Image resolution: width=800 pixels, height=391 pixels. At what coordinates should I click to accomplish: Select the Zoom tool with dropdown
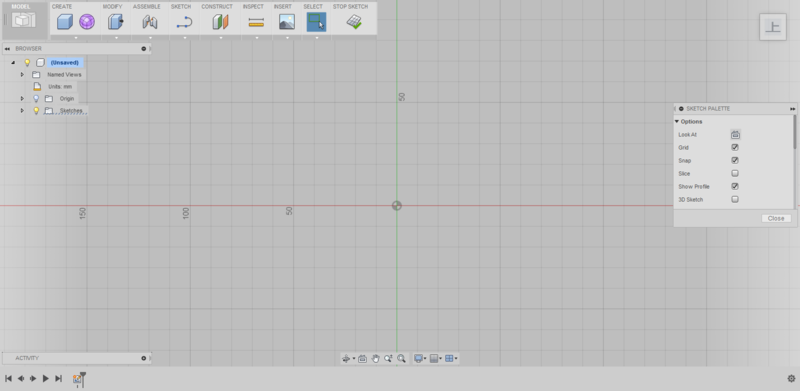[x=388, y=359]
